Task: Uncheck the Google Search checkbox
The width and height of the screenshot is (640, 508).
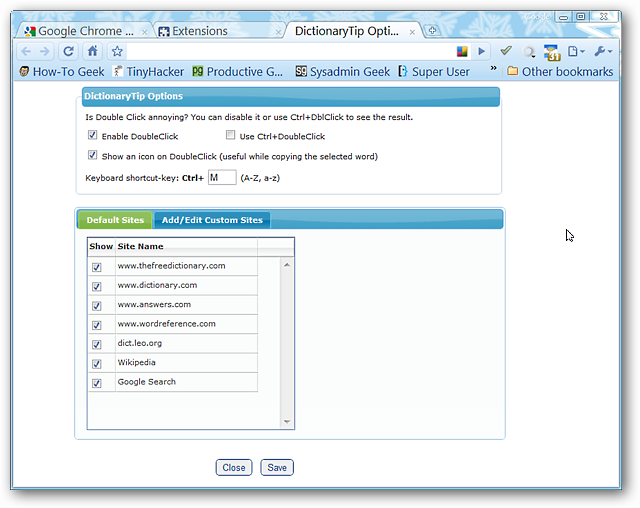Action: (x=97, y=384)
